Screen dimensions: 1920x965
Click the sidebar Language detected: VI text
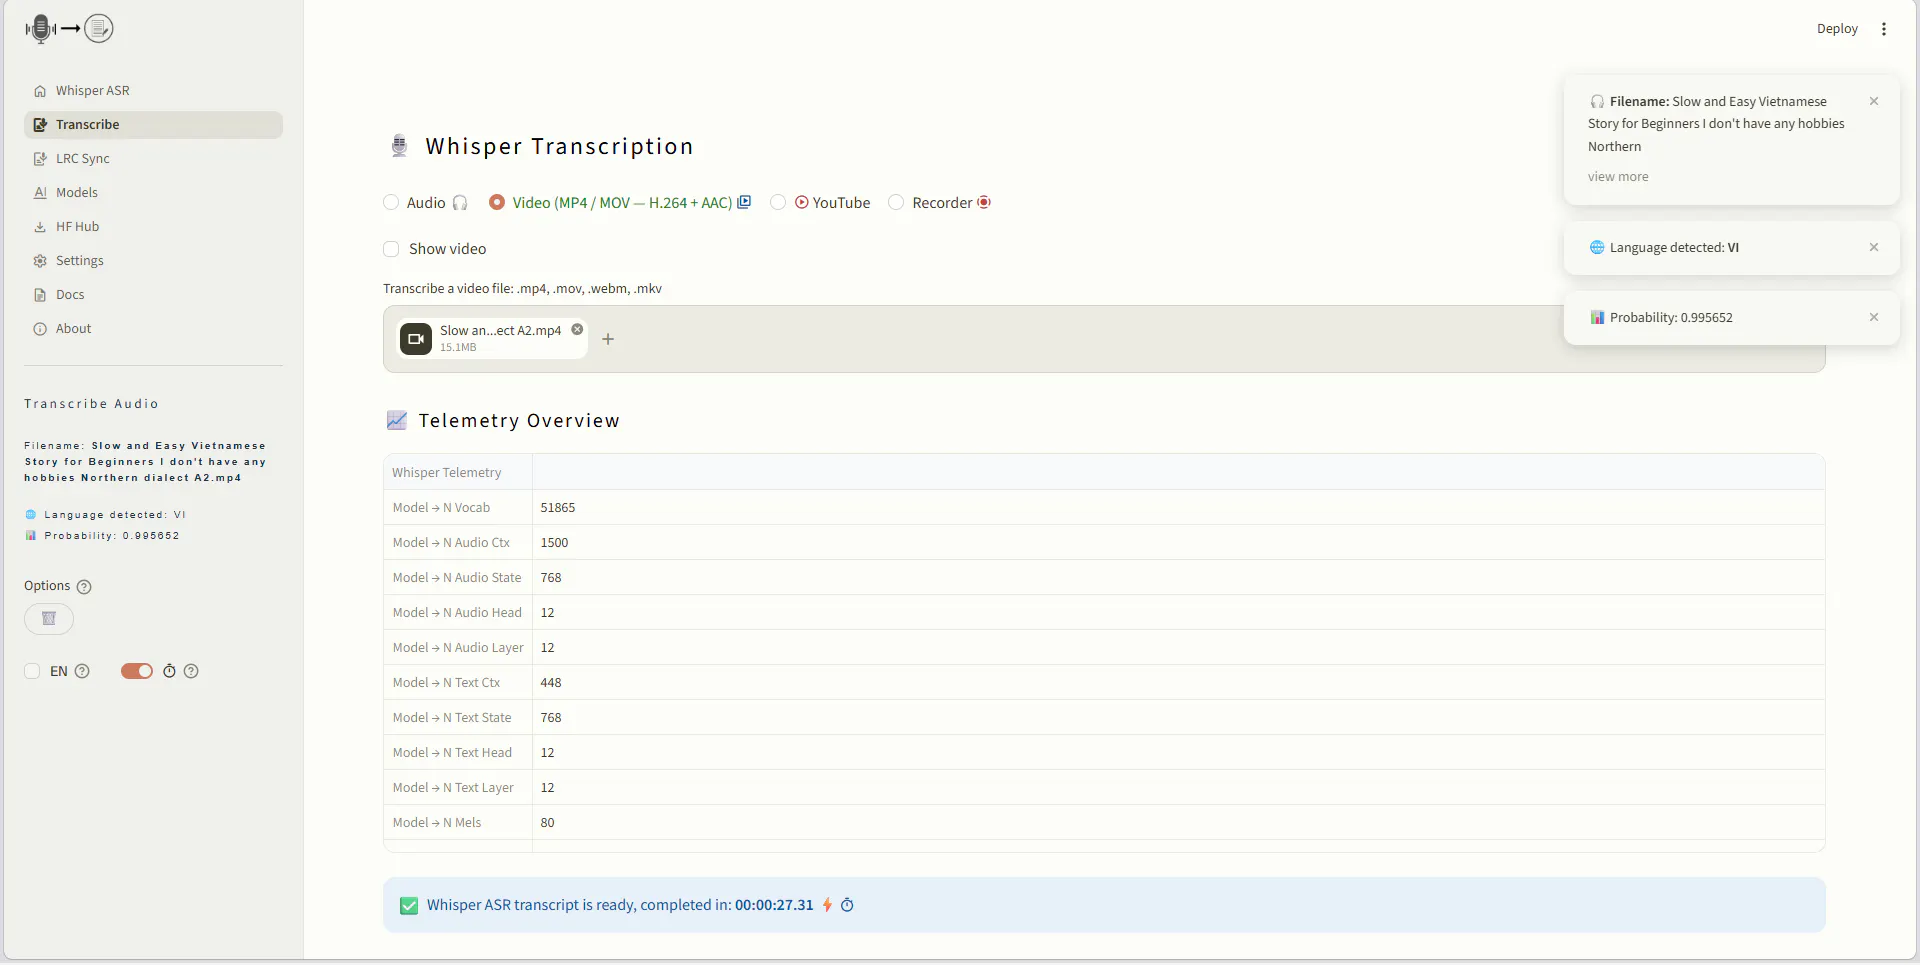pyautogui.click(x=115, y=515)
